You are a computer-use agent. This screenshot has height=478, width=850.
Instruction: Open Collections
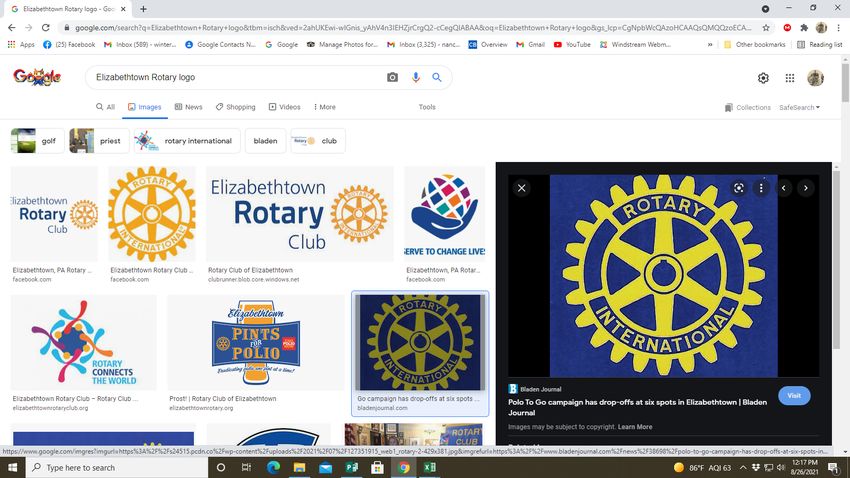pos(748,107)
